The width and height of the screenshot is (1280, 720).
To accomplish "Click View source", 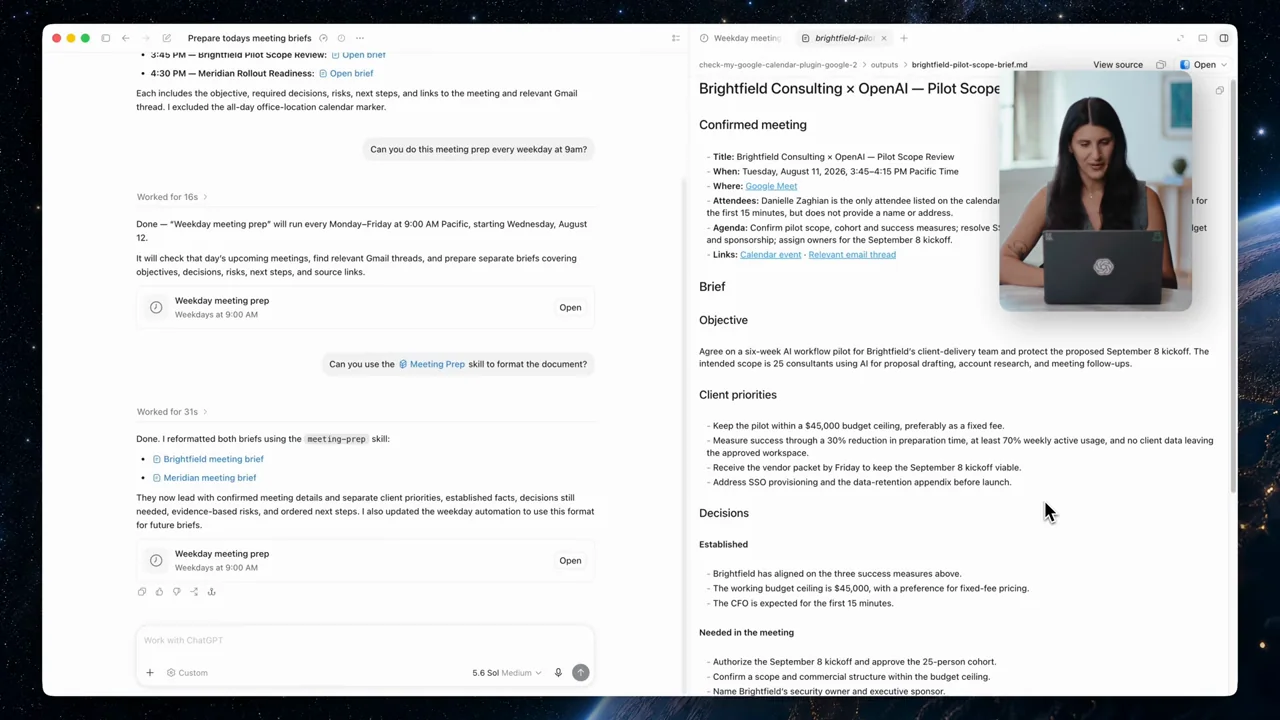I will pos(1118,65).
